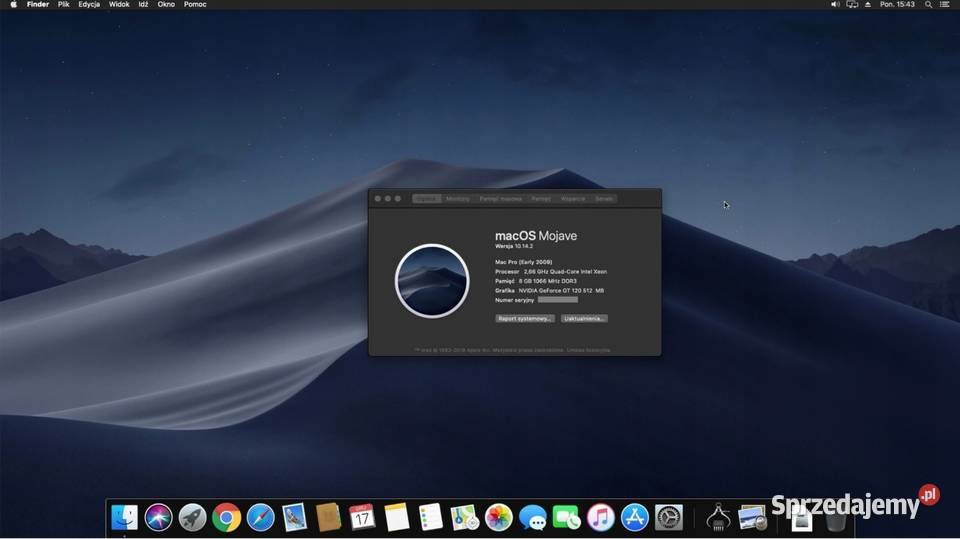The height and width of the screenshot is (539, 960).
Task: Switch to the Serwis tab
Action: tap(604, 198)
